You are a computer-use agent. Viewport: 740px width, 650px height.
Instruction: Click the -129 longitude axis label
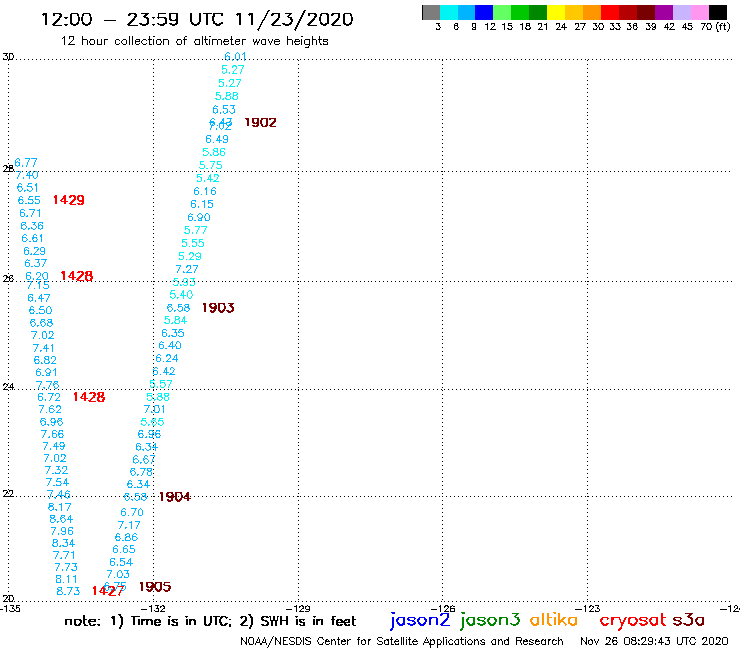click(298, 609)
